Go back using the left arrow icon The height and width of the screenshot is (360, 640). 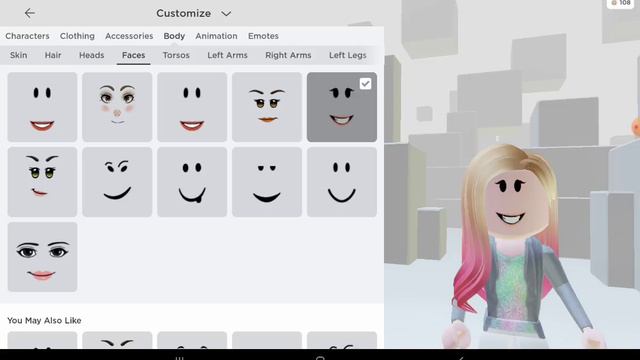coord(29,13)
